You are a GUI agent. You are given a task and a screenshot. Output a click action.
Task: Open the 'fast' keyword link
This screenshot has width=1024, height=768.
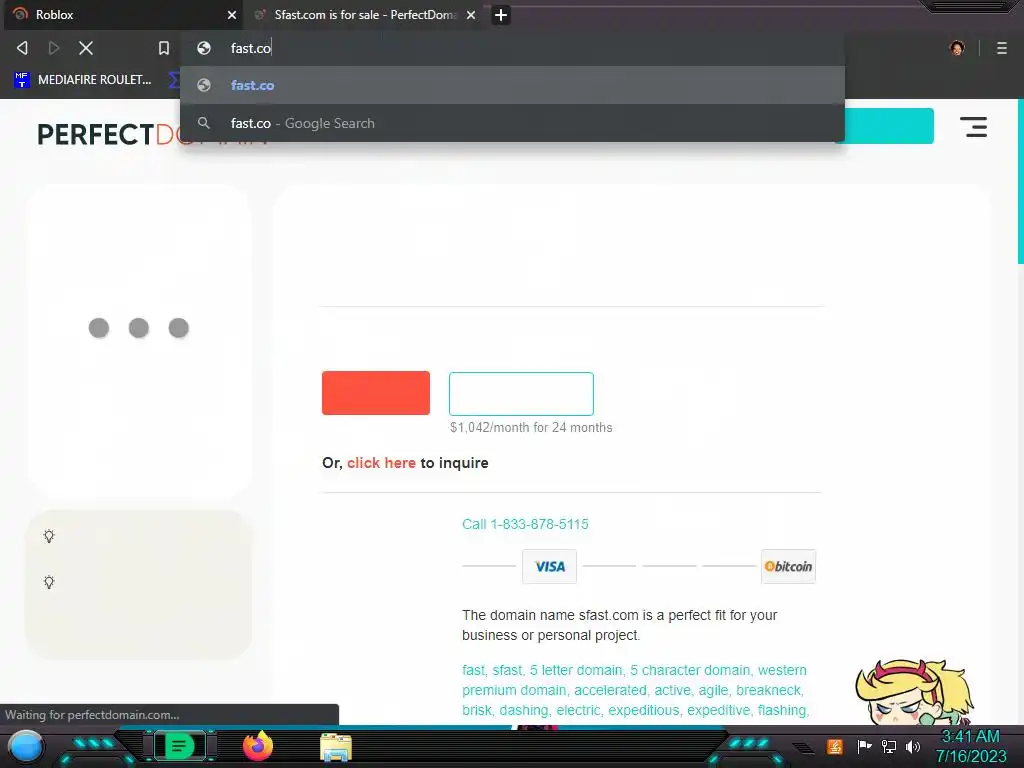pos(473,670)
